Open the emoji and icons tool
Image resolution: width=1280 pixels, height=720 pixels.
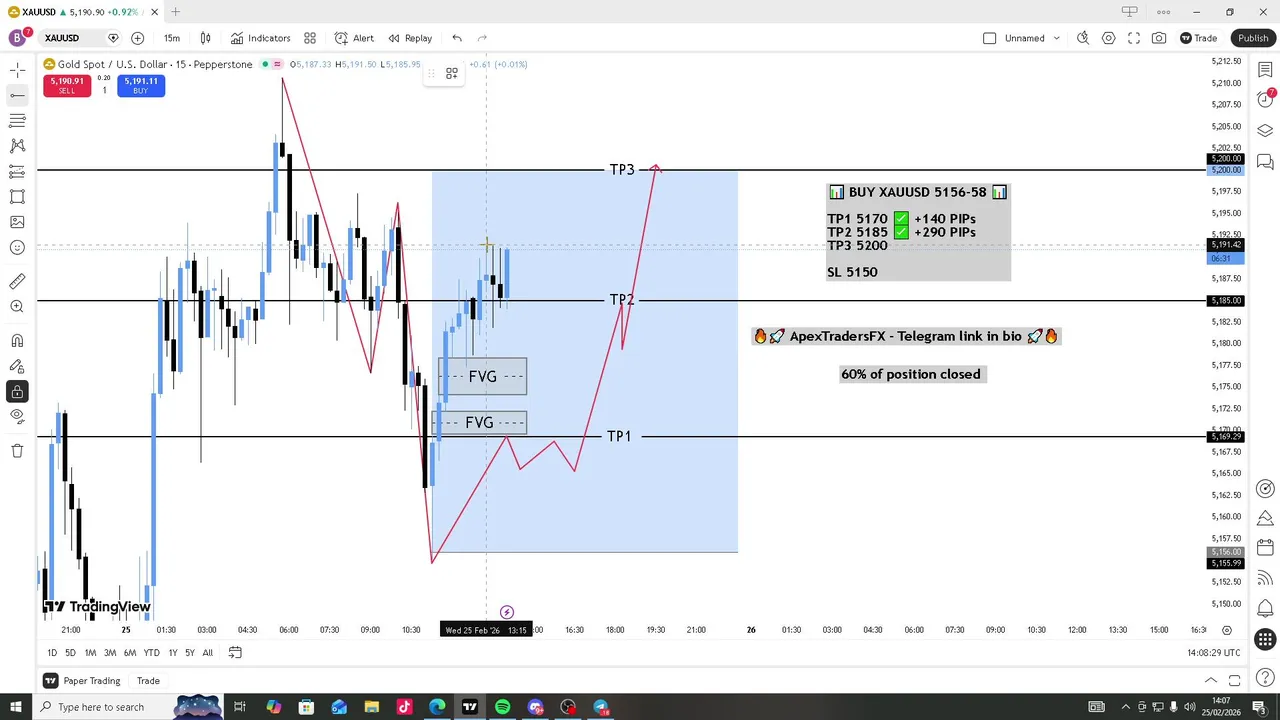[17, 248]
